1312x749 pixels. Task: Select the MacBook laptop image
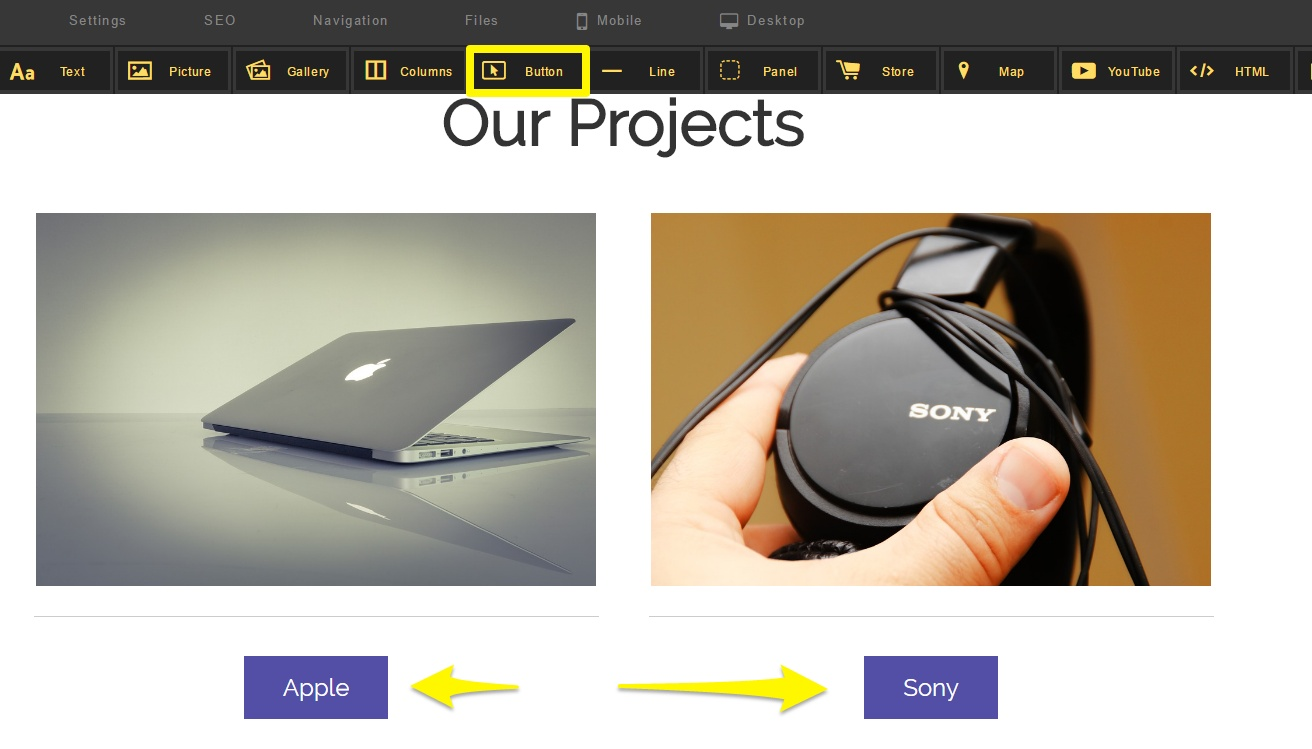(316, 399)
